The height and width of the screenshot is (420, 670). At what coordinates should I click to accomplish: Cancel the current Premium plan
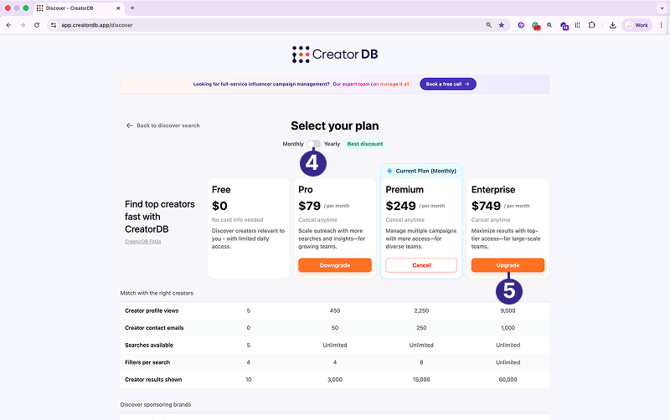click(421, 265)
